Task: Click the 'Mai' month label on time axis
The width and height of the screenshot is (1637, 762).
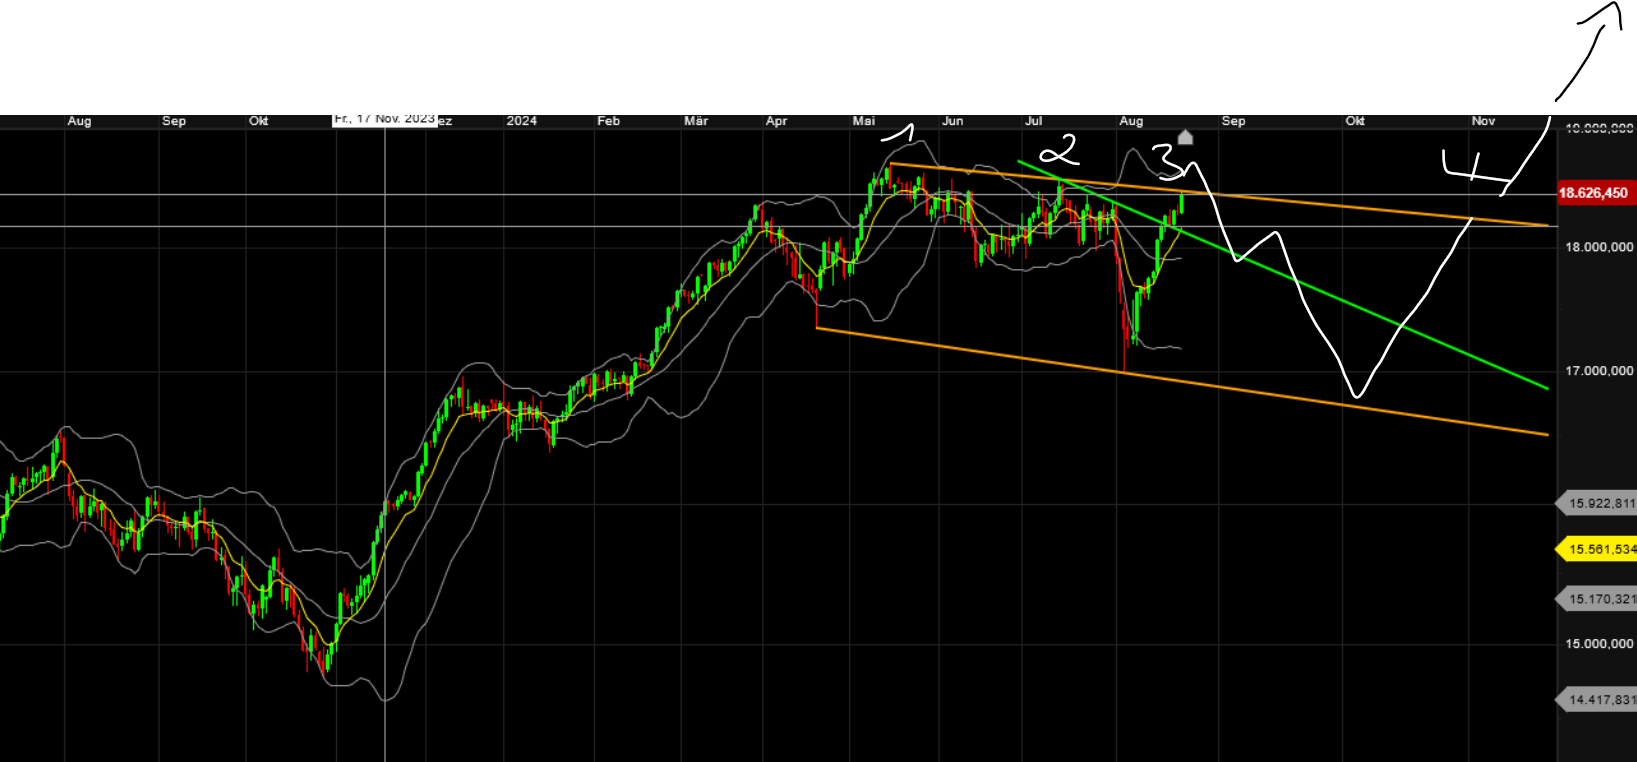Action: (x=863, y=121)
